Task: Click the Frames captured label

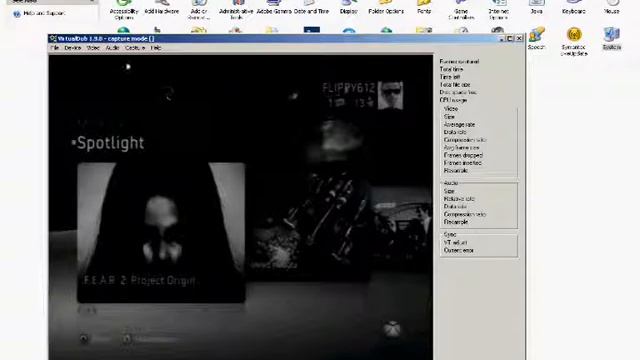Action: [459, 62]
